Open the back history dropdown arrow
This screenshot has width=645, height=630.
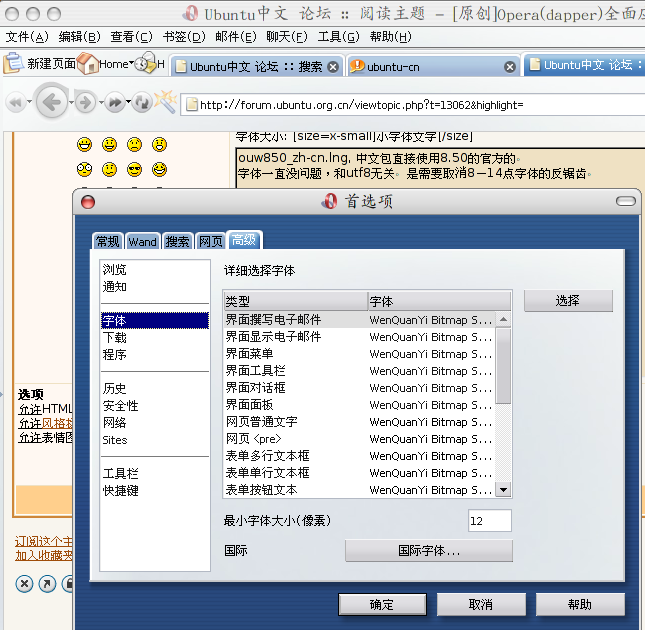click(x=71, y=102)
